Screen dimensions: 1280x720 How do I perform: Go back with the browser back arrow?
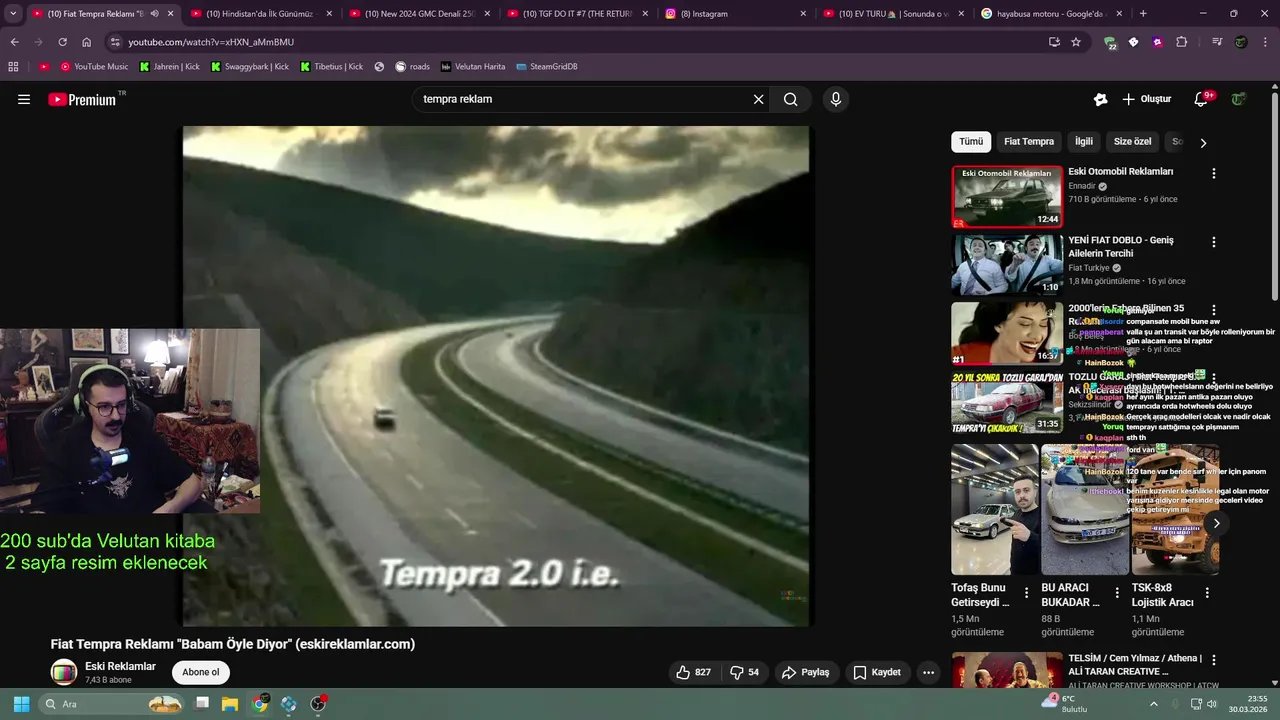click(x=14, y=42)
